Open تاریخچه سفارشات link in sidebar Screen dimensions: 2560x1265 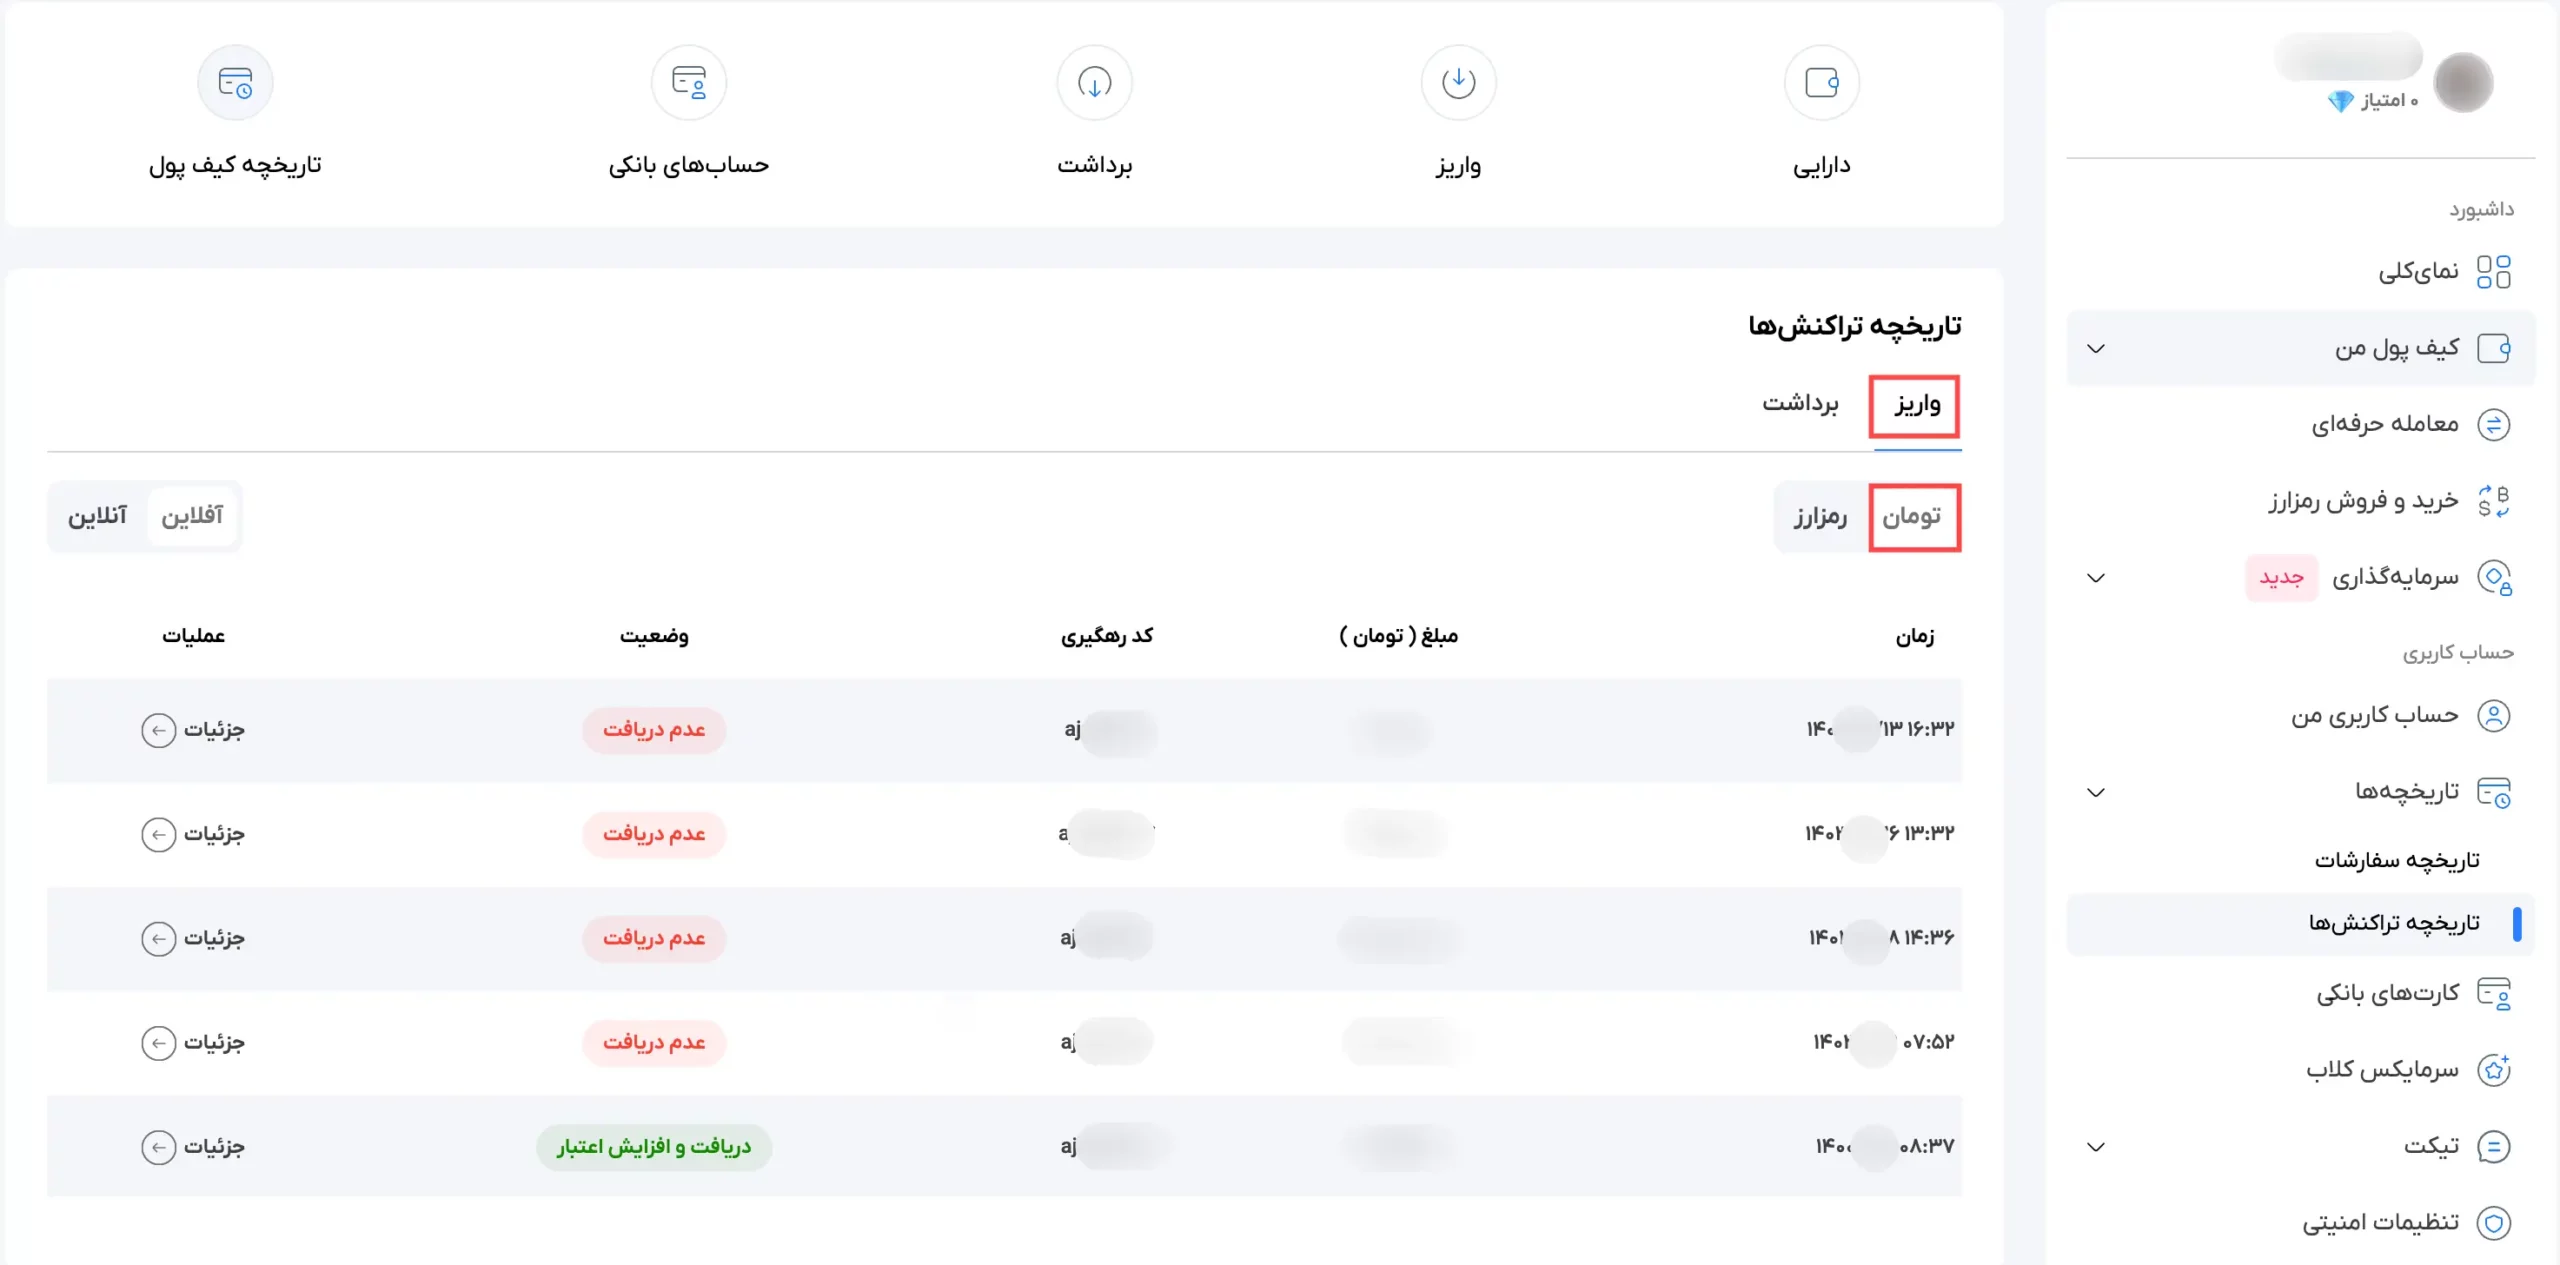coord(2396,861)
